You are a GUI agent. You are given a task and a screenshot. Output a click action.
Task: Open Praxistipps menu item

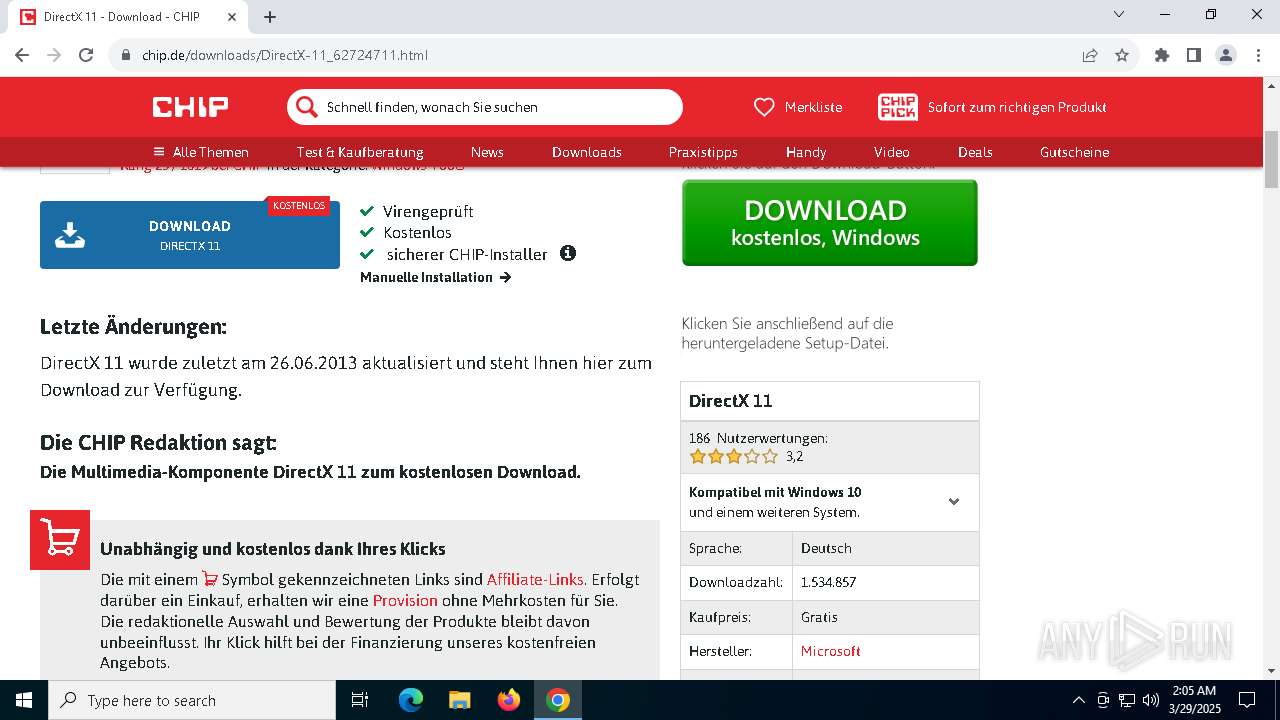(x=703, y=152)
